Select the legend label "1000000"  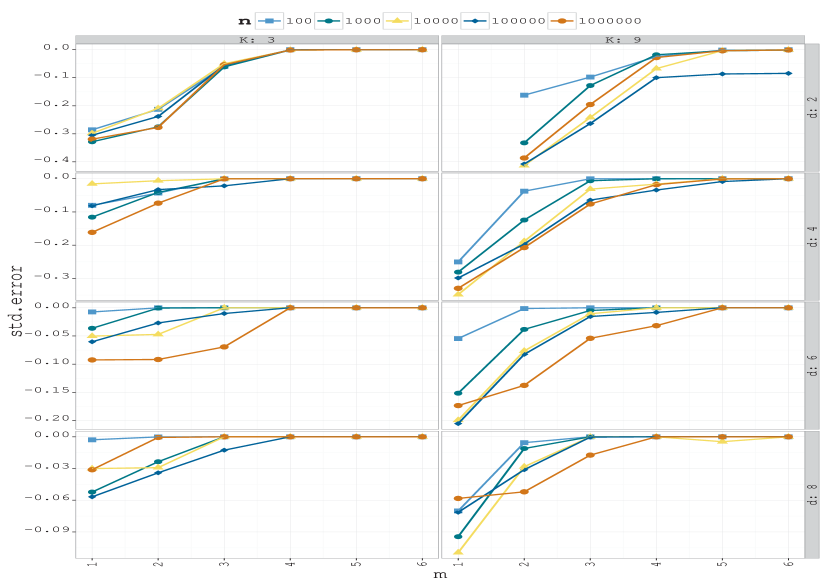(610, 21)
